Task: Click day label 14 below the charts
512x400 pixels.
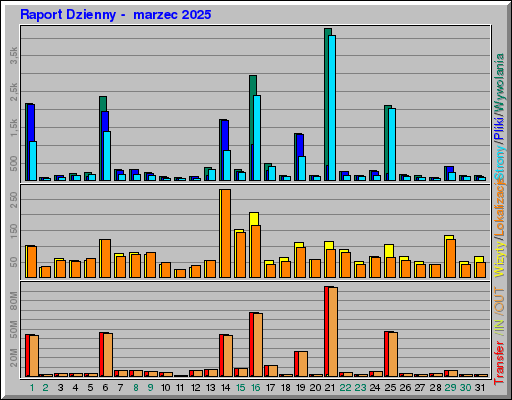Action: [x=226, y=388]
